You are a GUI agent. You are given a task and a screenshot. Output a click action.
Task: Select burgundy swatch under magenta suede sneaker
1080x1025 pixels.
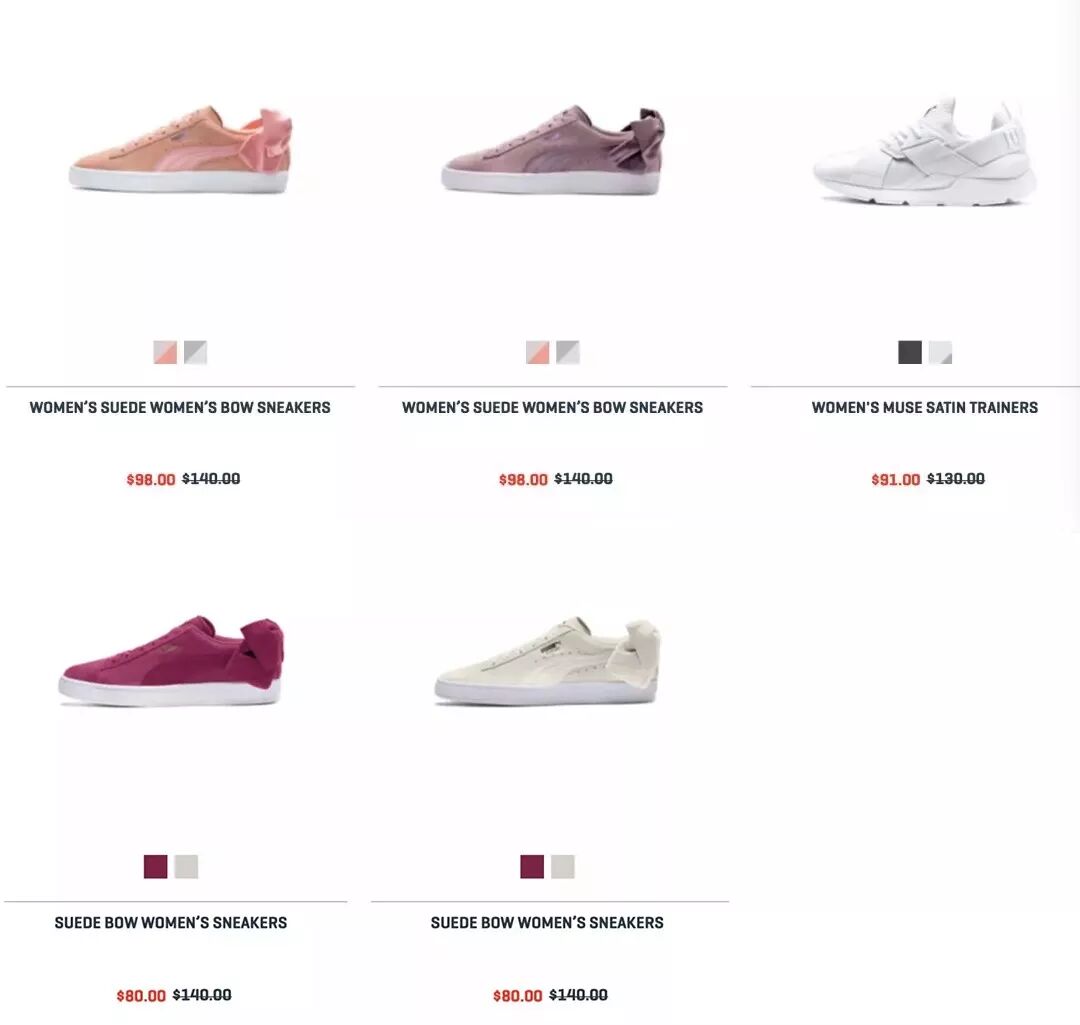click(156, 867)
